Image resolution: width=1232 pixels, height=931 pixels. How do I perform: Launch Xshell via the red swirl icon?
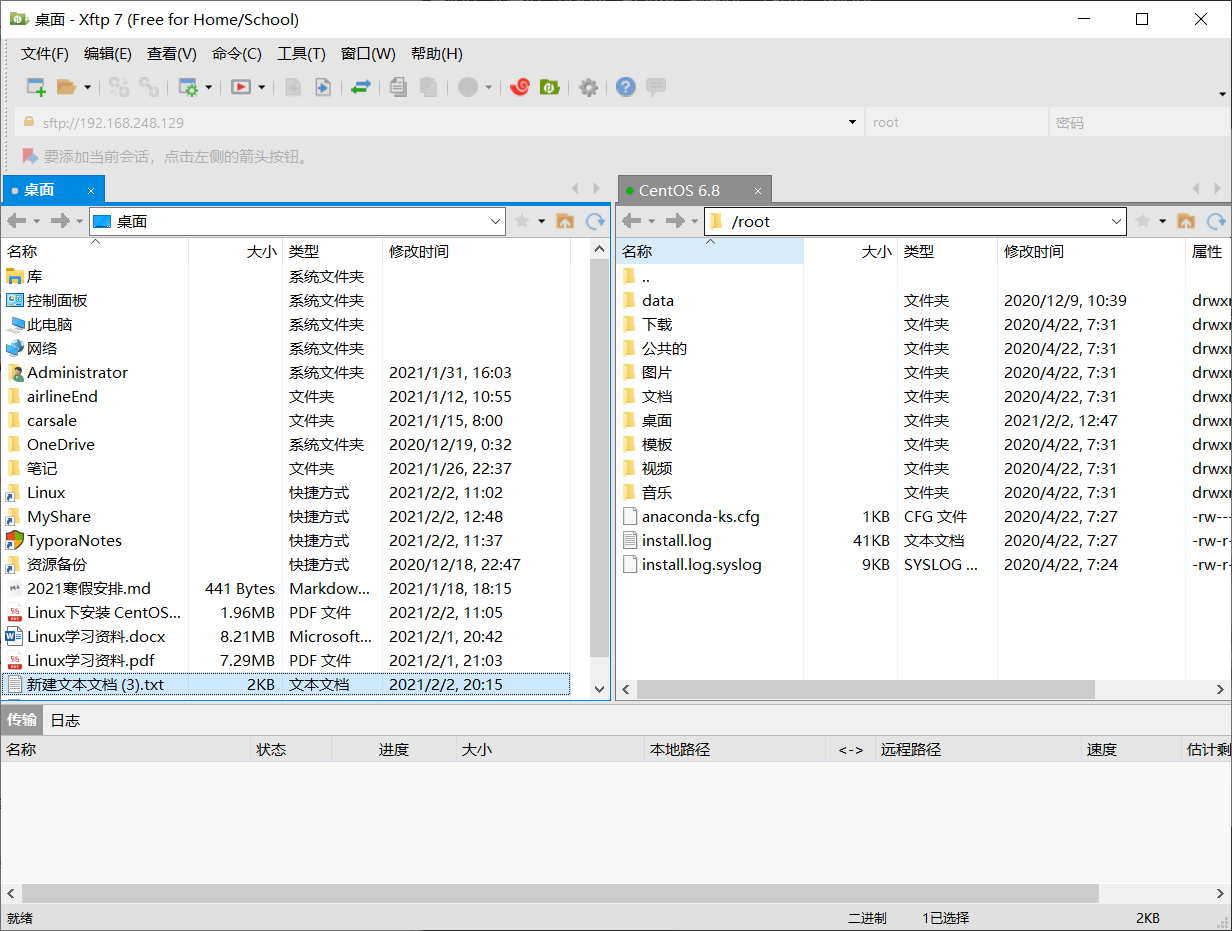click(519, 87)
